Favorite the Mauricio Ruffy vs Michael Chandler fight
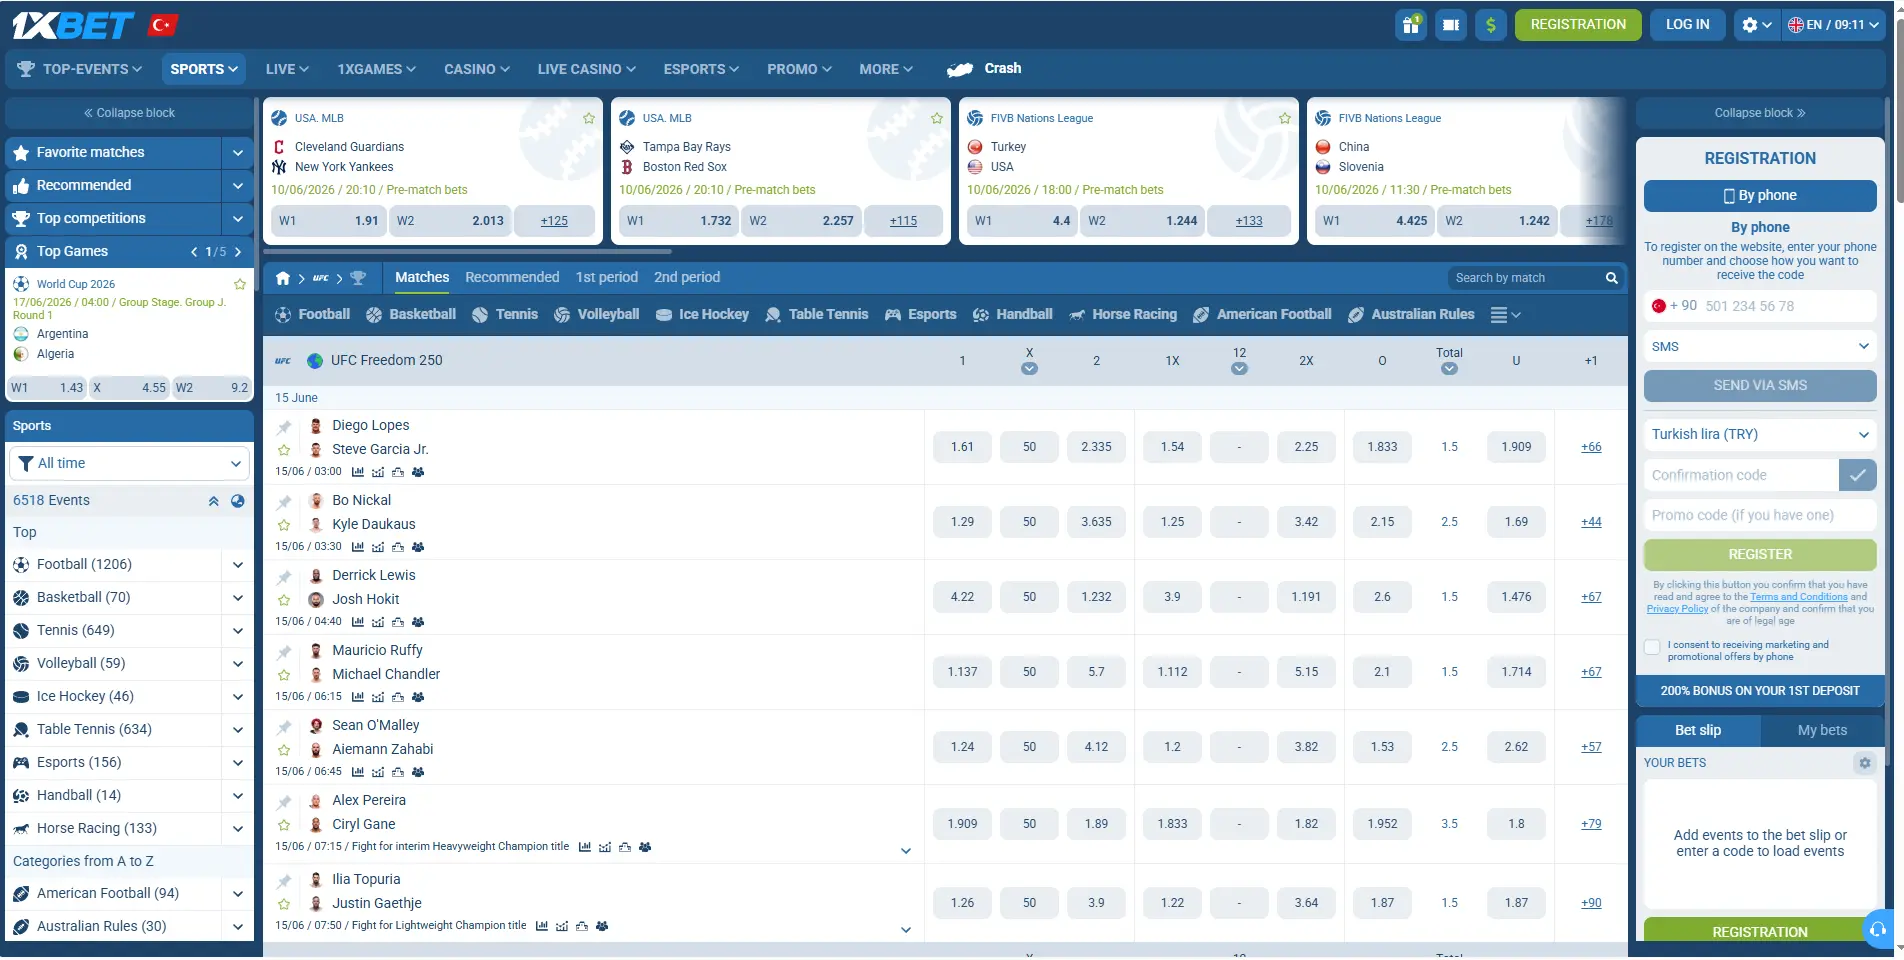Image resolution: width=1904 pixels, height=960 pixels. click(284, 675)
